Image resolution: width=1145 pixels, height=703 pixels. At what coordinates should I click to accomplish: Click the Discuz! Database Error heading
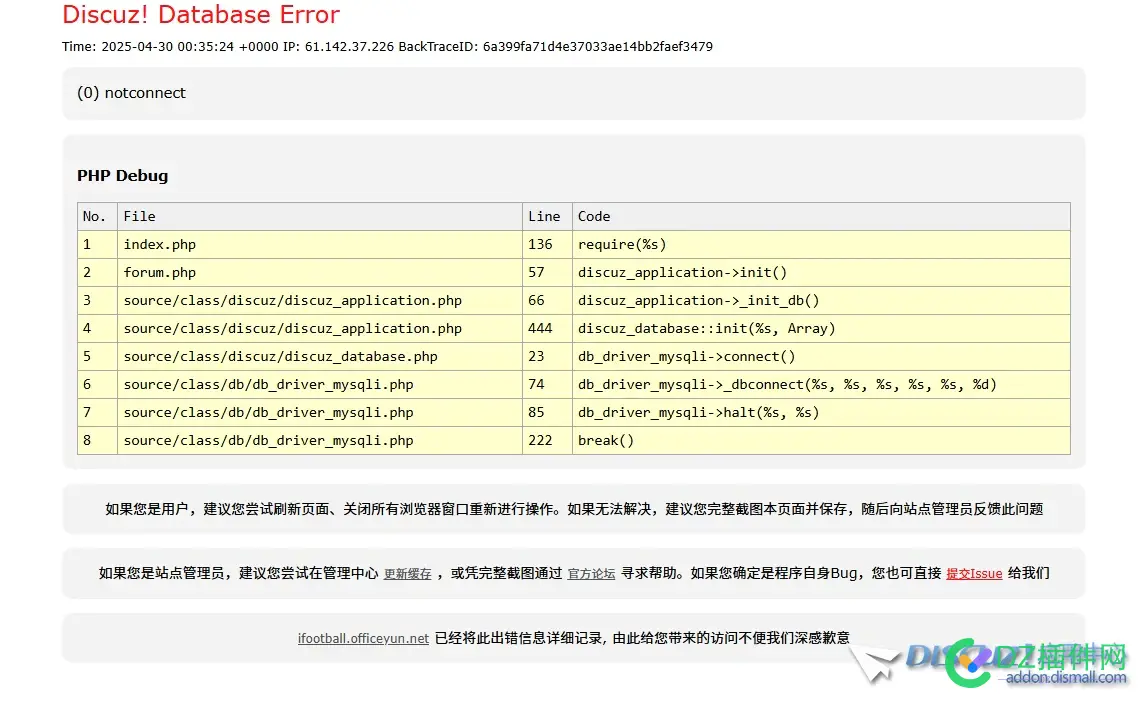click(201, 15)
